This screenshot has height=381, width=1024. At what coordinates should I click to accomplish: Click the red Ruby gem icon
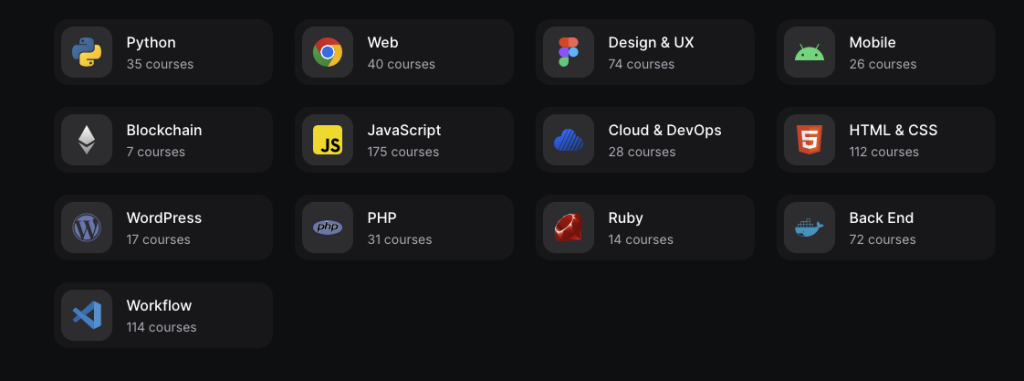(x=568, y=227)
